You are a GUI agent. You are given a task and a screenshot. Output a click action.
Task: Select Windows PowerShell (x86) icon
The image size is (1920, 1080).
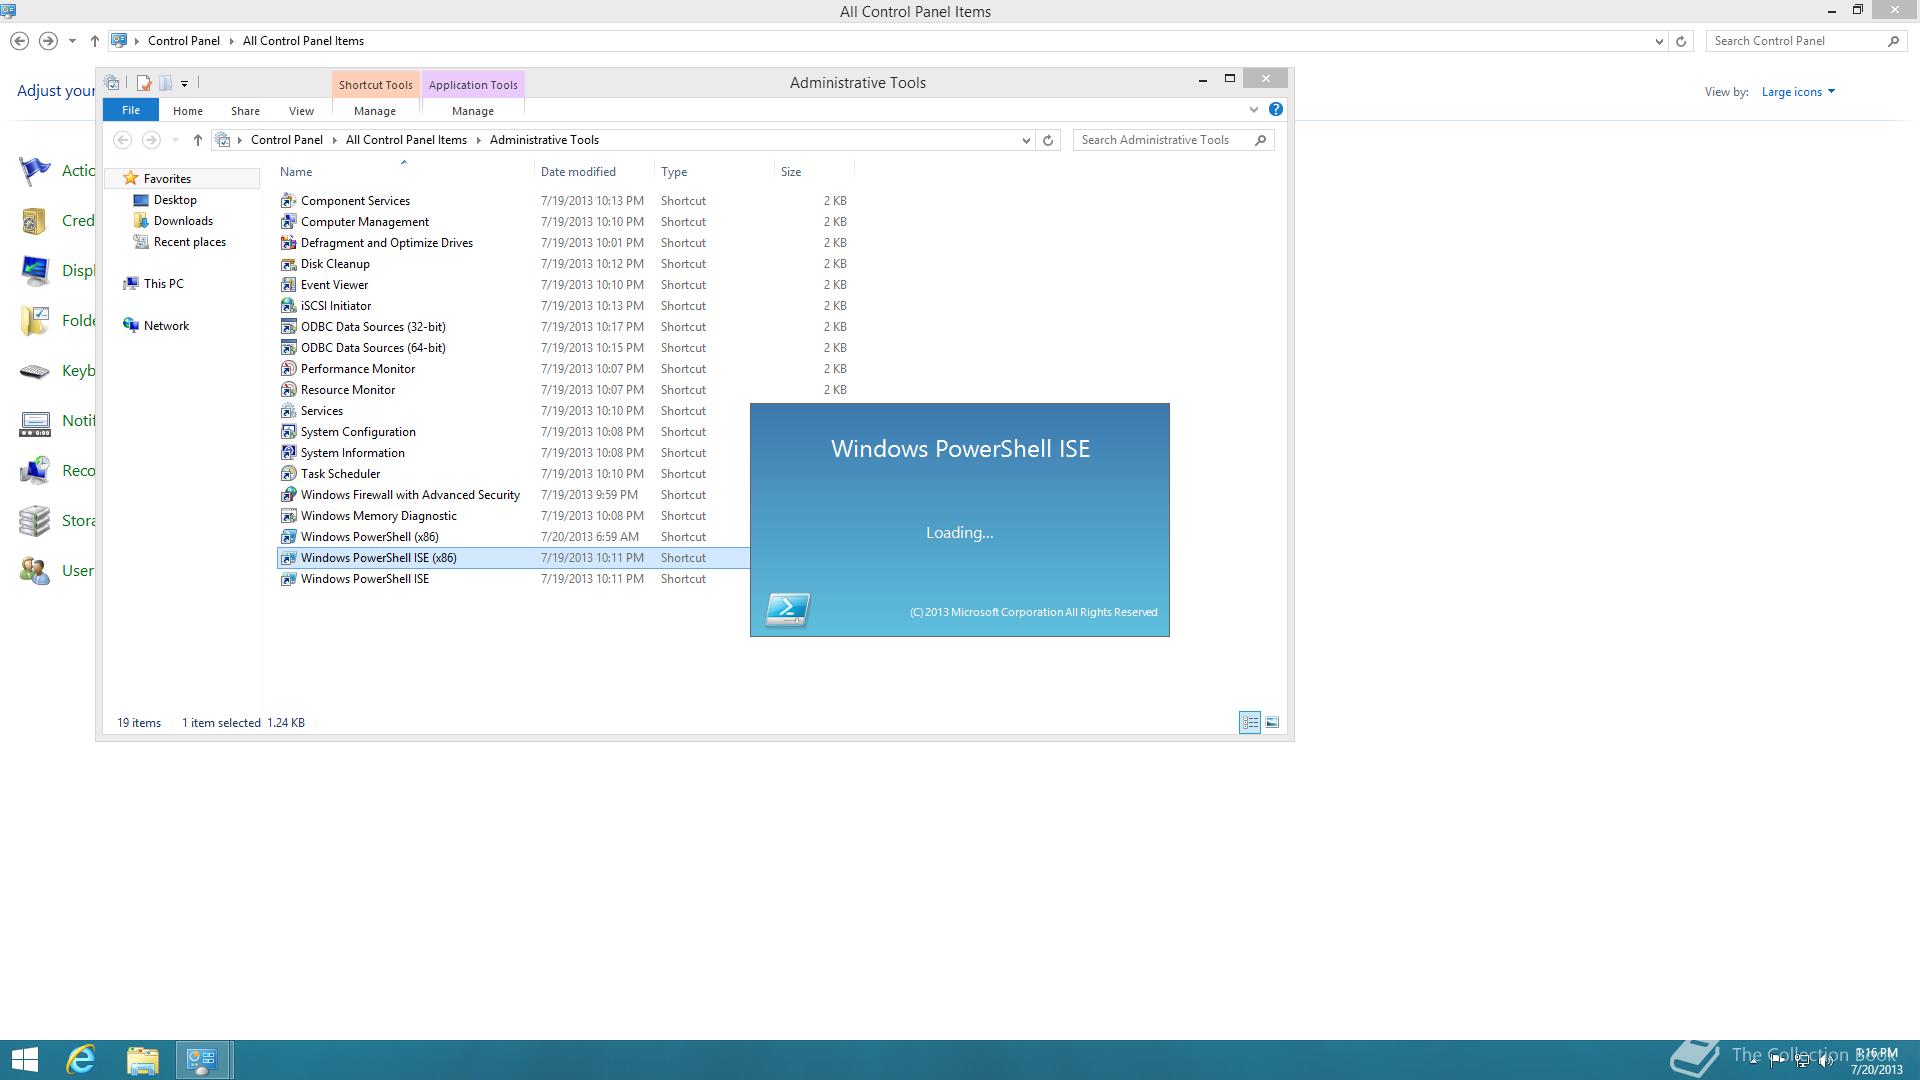tap(289, 537)
